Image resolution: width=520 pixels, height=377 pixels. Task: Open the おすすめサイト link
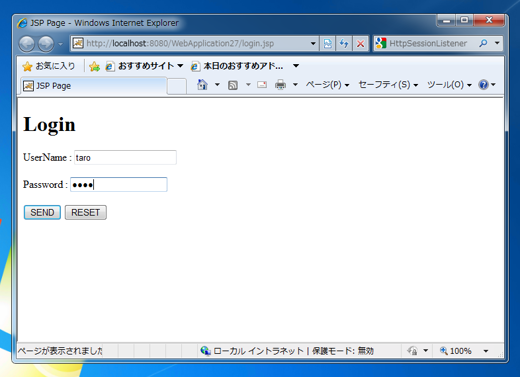coord(140,66)
